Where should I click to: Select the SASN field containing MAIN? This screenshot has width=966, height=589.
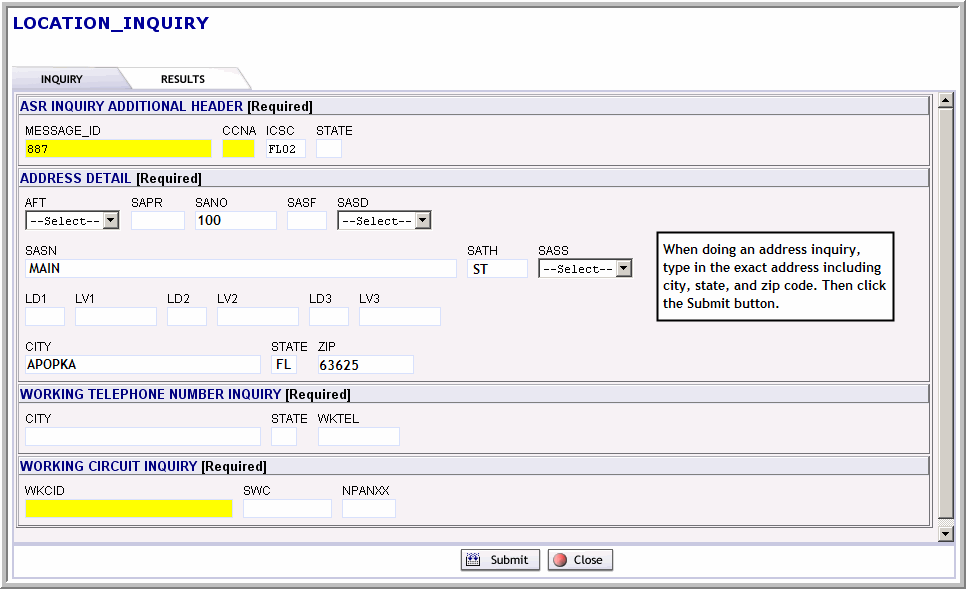click(x=240, y=269)
